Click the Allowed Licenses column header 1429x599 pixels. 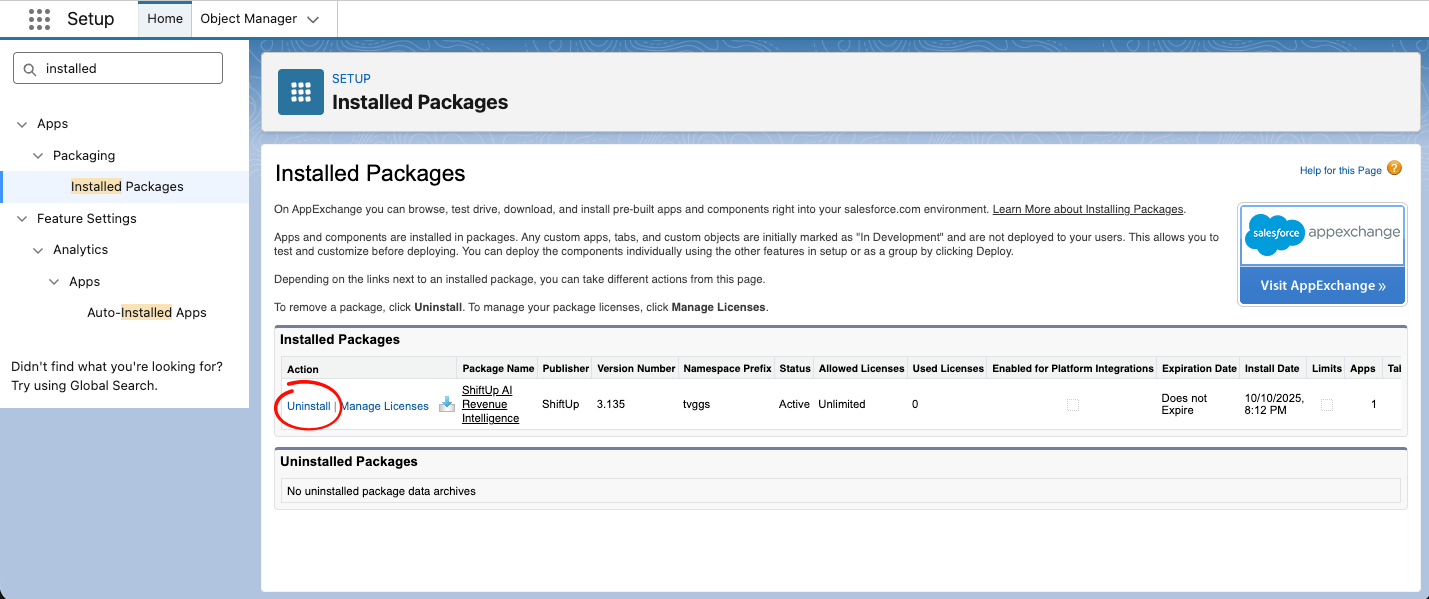861,369
